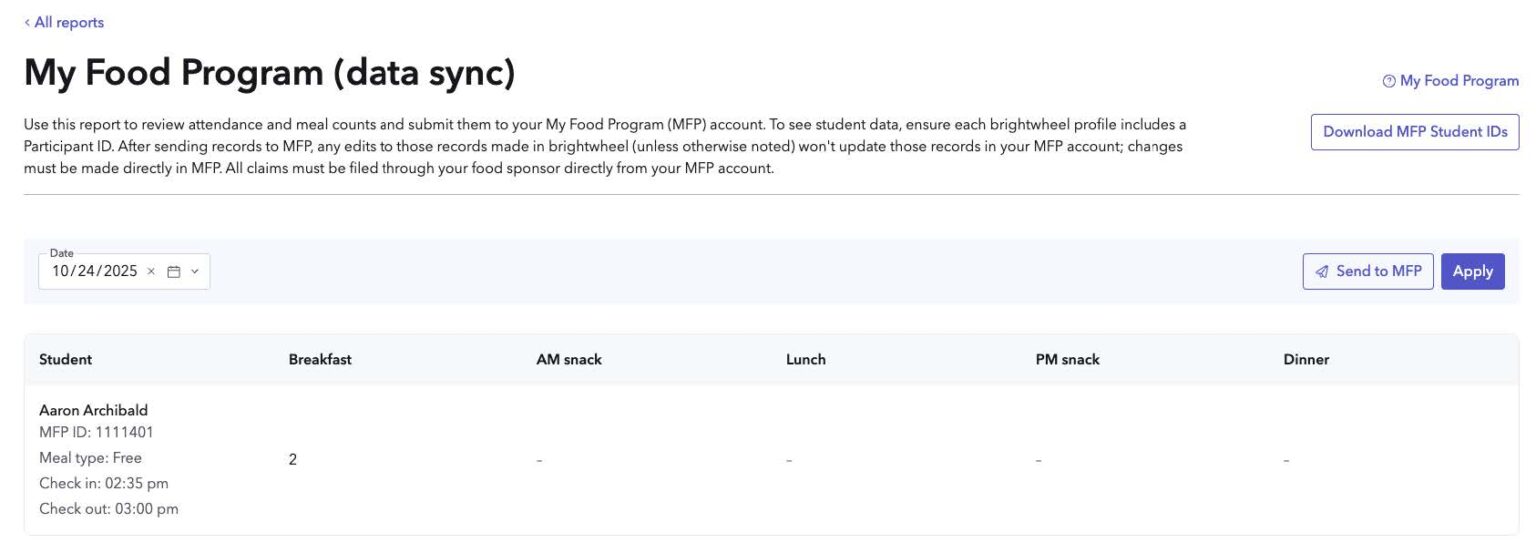Click the help circle icon beside My Food Program
This screenshot has width=1536, height=553.
[x=1389, y=82]
